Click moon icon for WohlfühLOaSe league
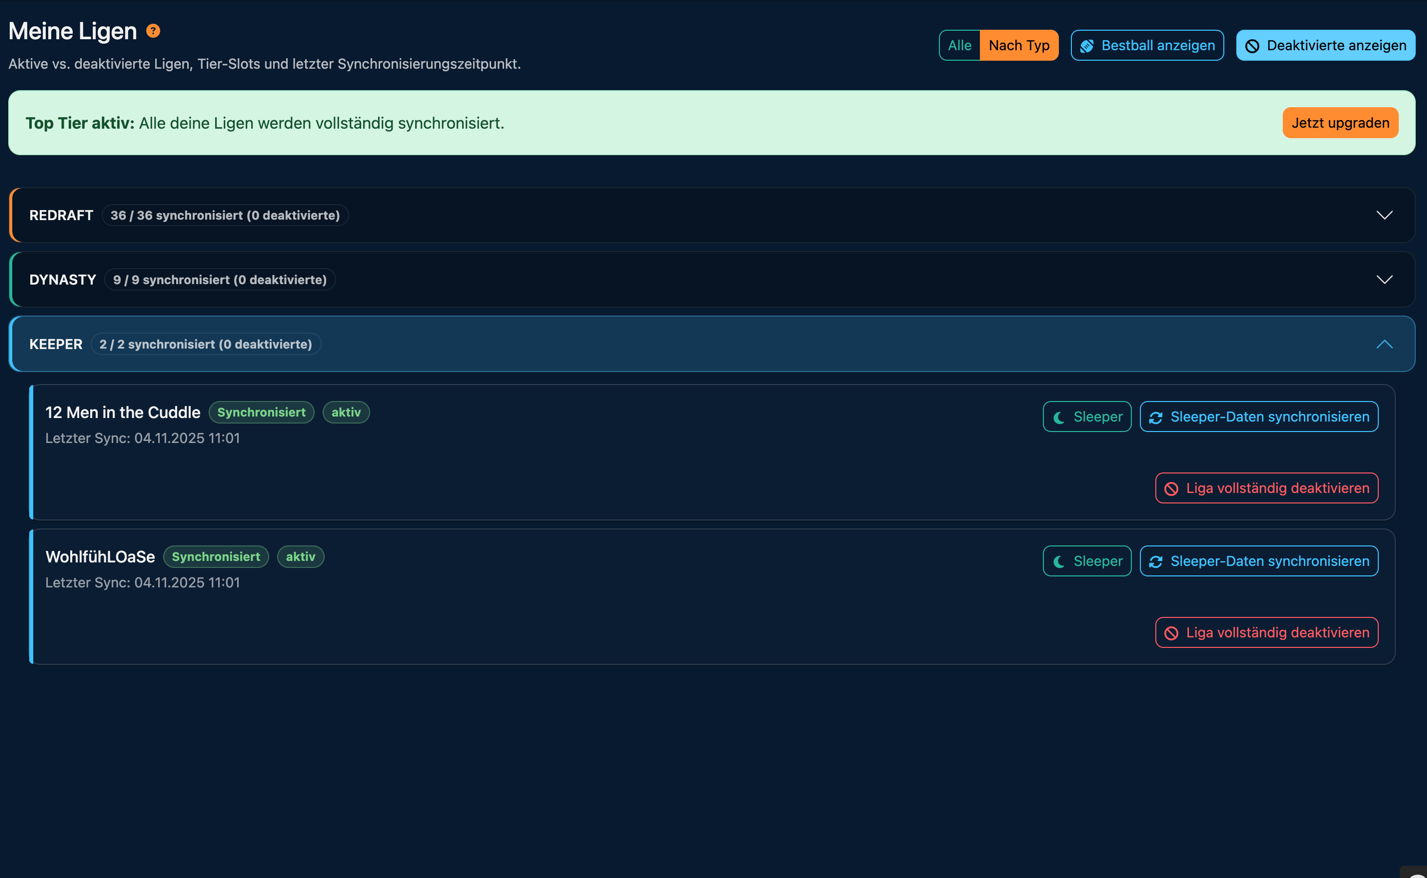Image resolution: width=1427 pixels, height=878 pixels. [x=1059, y=562]
